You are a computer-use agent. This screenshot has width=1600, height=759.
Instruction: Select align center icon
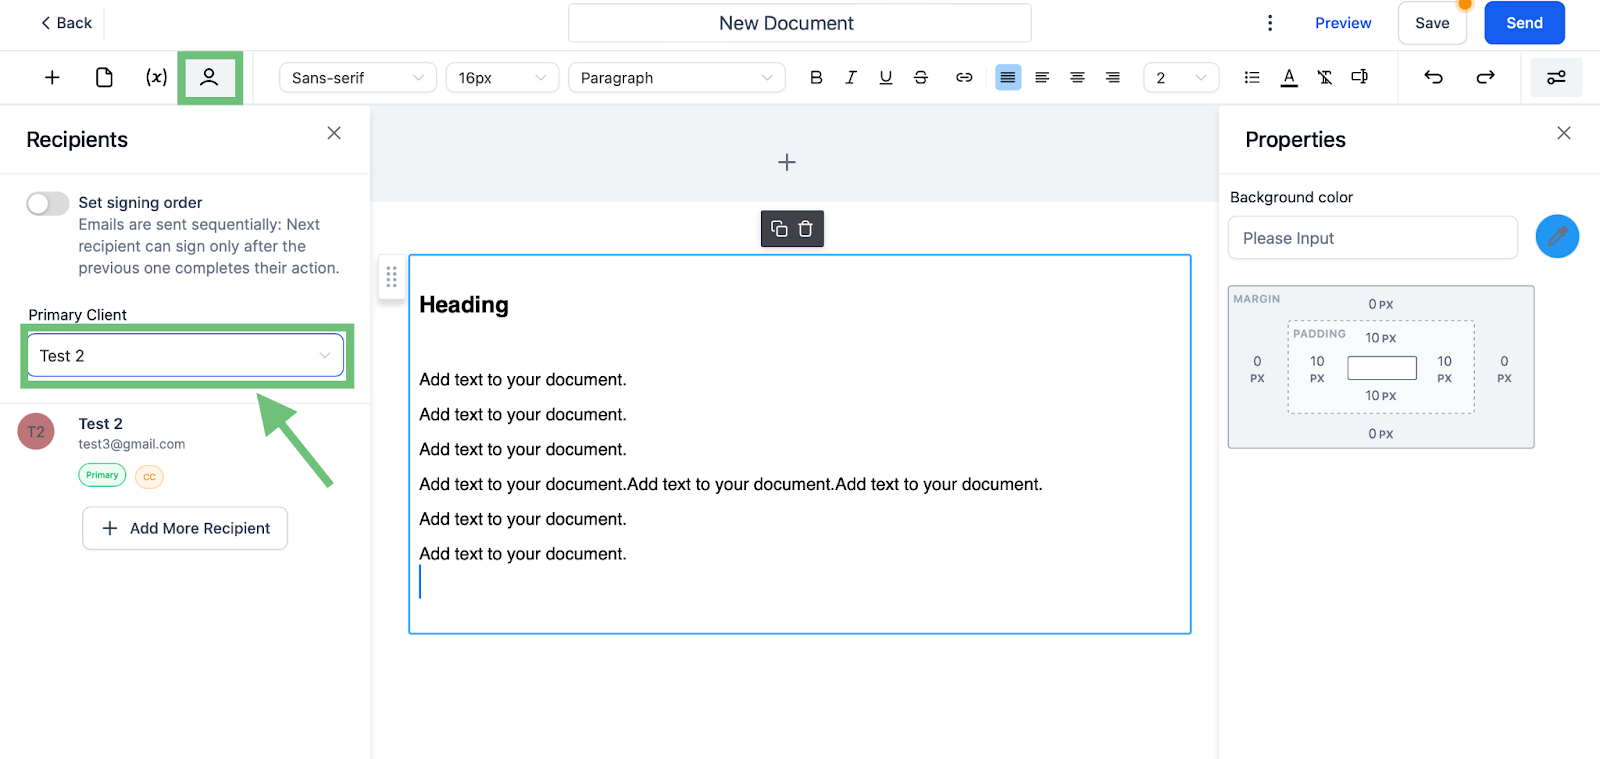(1077, 77)
